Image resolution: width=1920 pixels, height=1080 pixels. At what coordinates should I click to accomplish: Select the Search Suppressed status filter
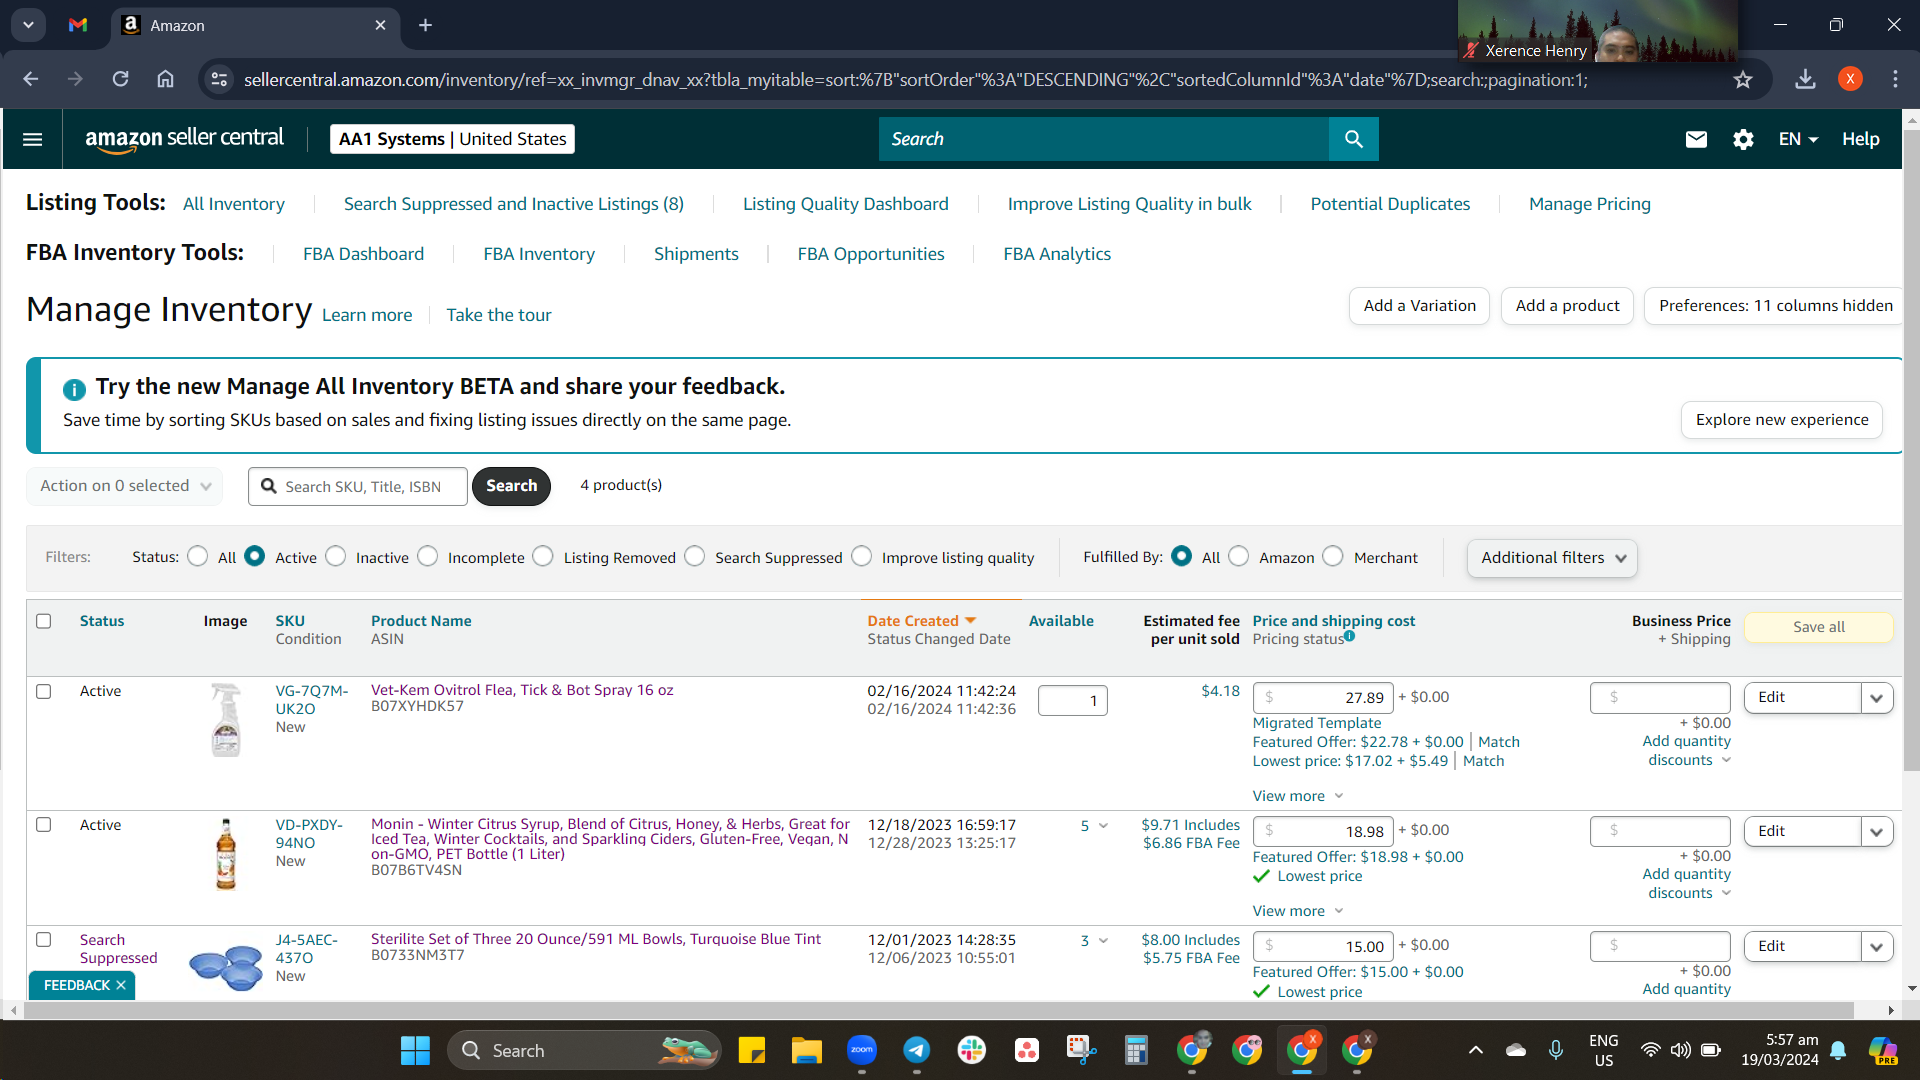click(x=695, y=556)
